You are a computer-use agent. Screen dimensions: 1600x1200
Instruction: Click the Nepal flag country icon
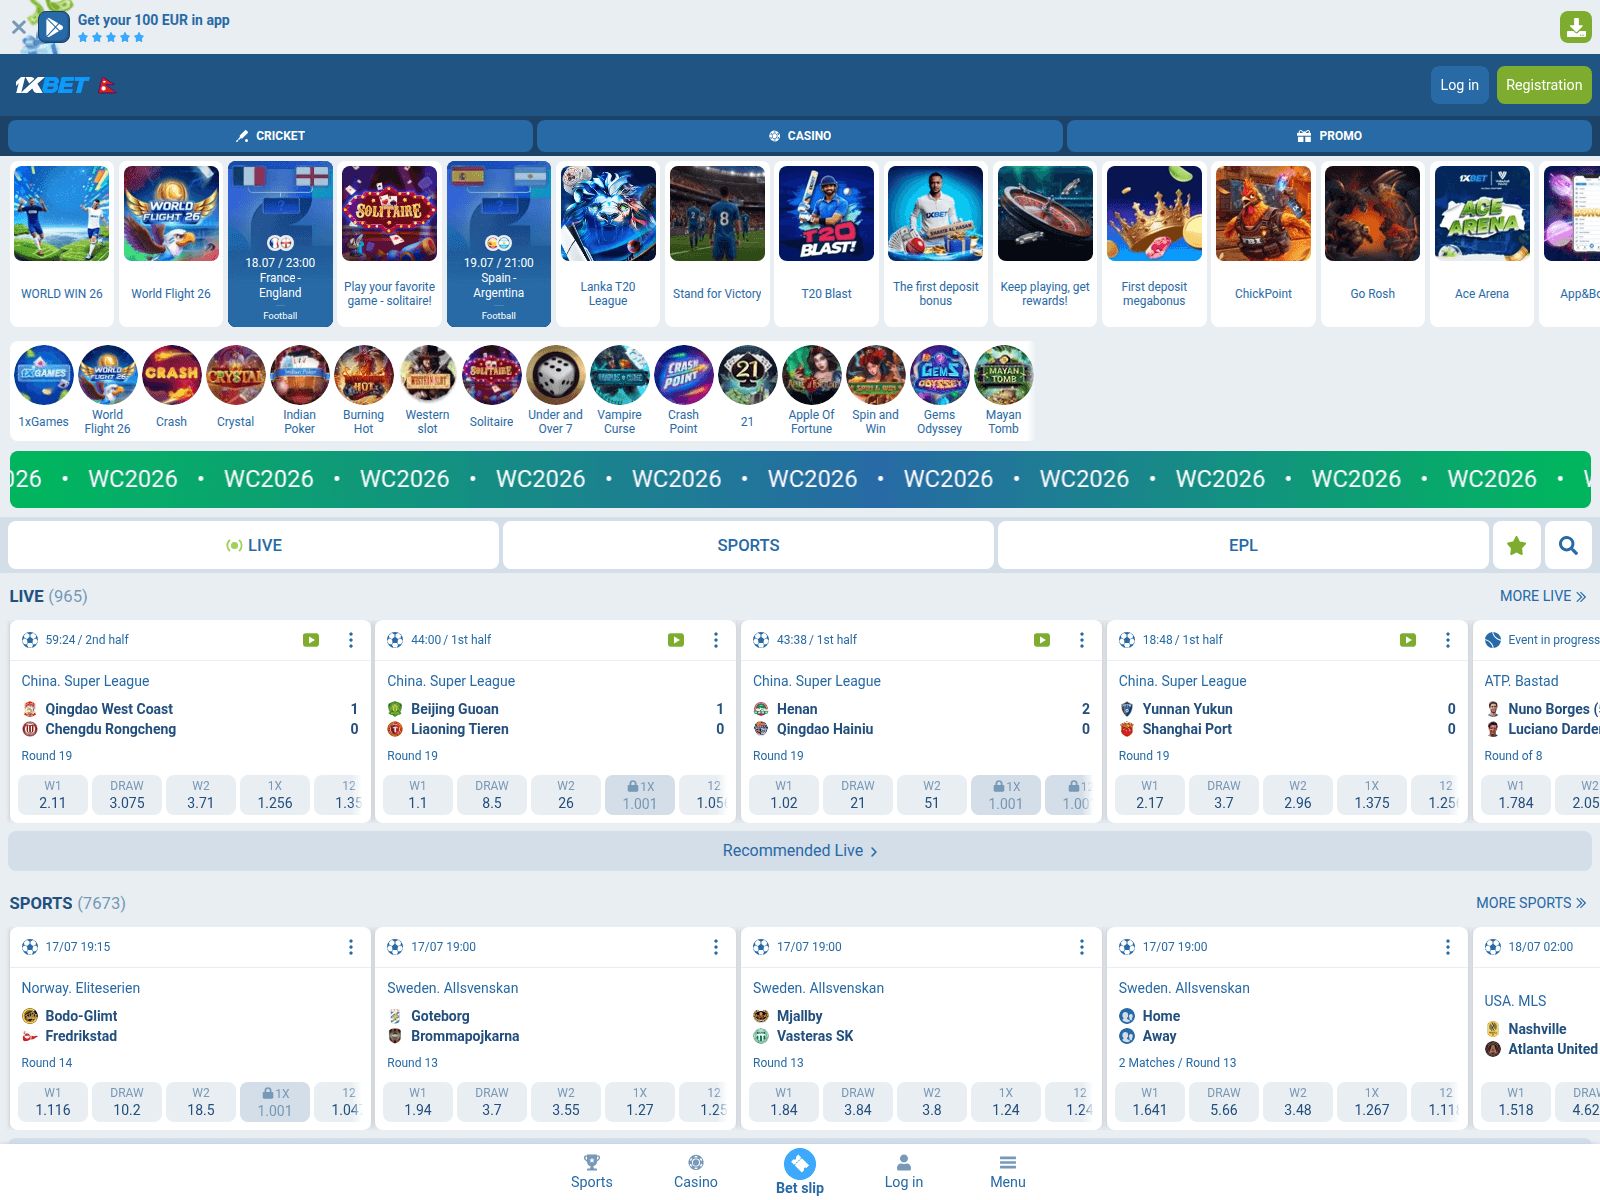click(107, 86)
